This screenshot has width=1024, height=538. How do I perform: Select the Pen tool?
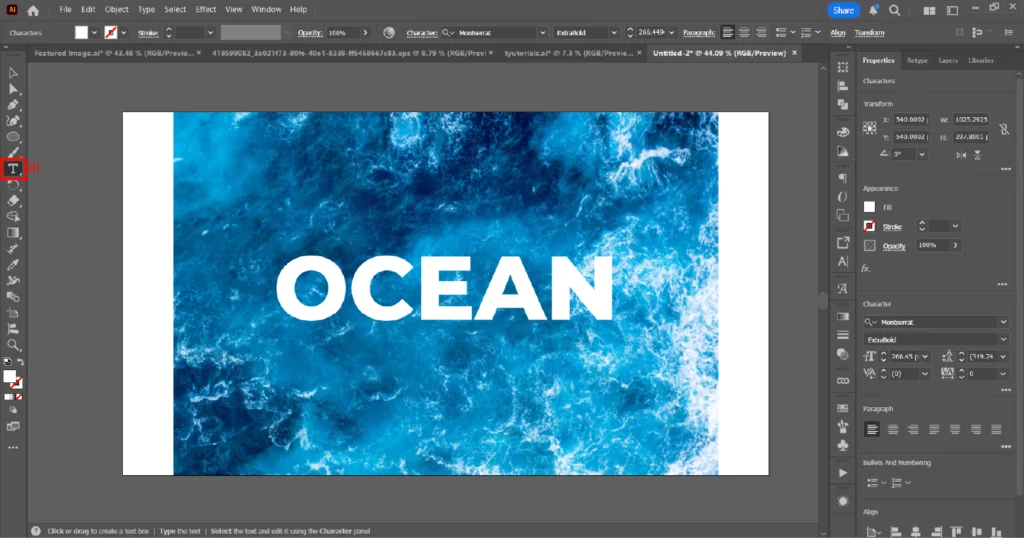[12, 104]
